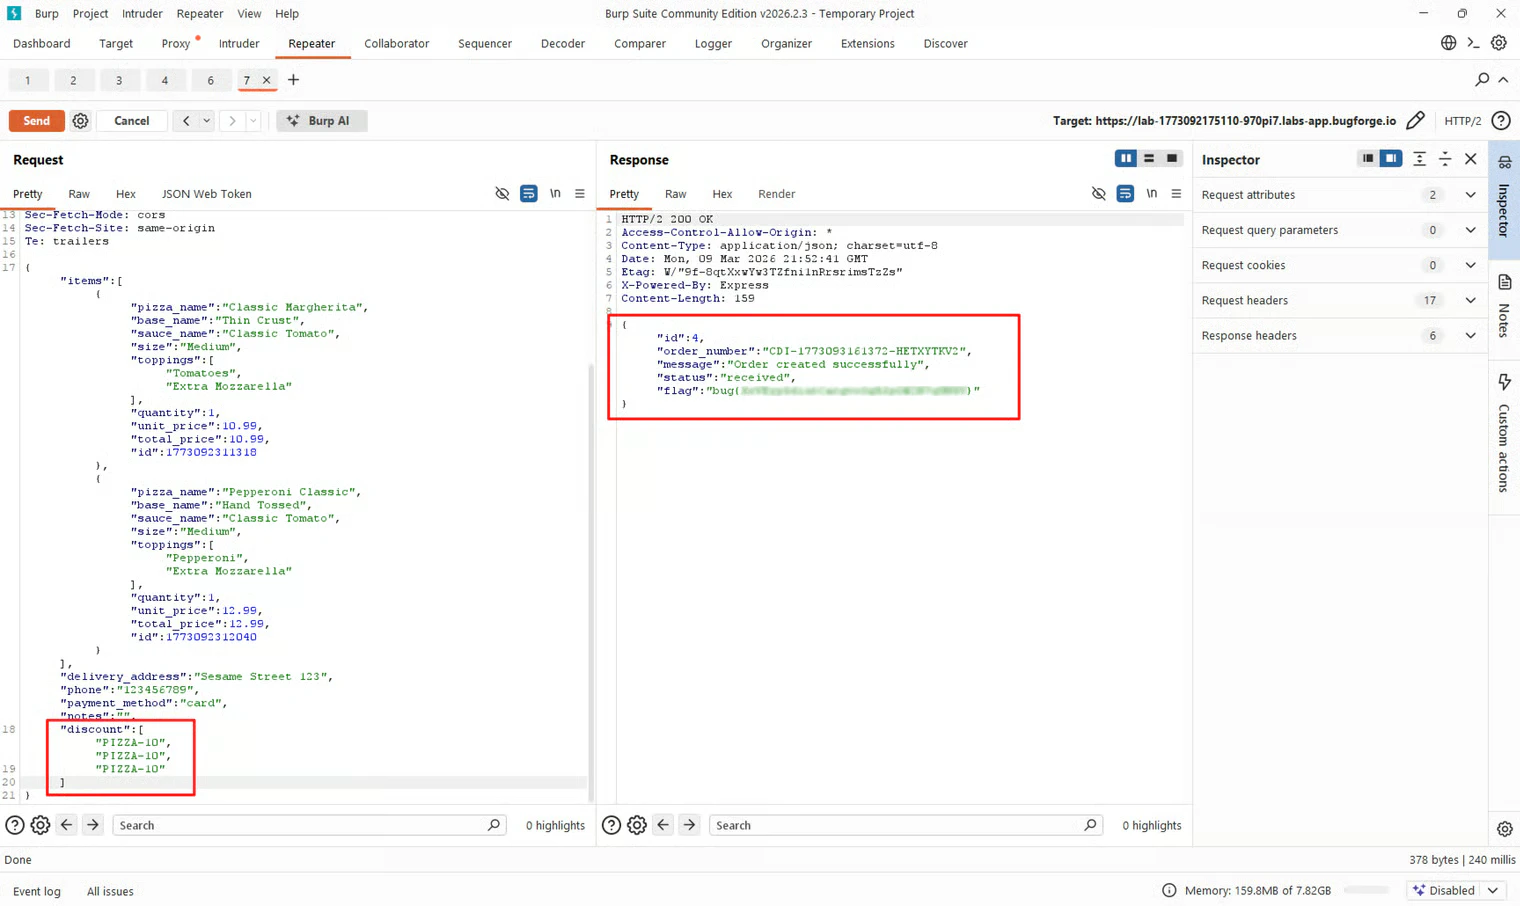Image resolution: width=1520 pixels, height=906 pixels.
Task: Open the Inspector side tab
Action: click(1504, 199)
